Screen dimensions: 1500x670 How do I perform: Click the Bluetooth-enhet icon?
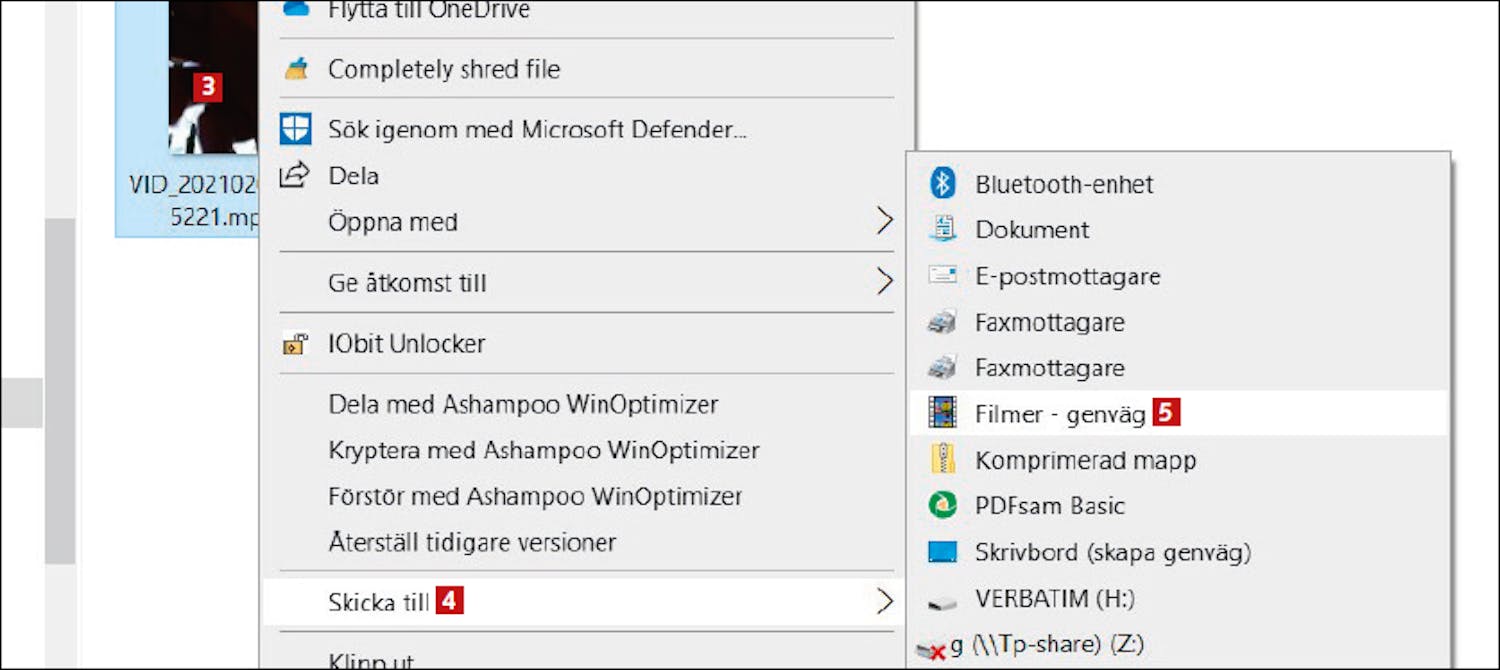pos(942,183)
